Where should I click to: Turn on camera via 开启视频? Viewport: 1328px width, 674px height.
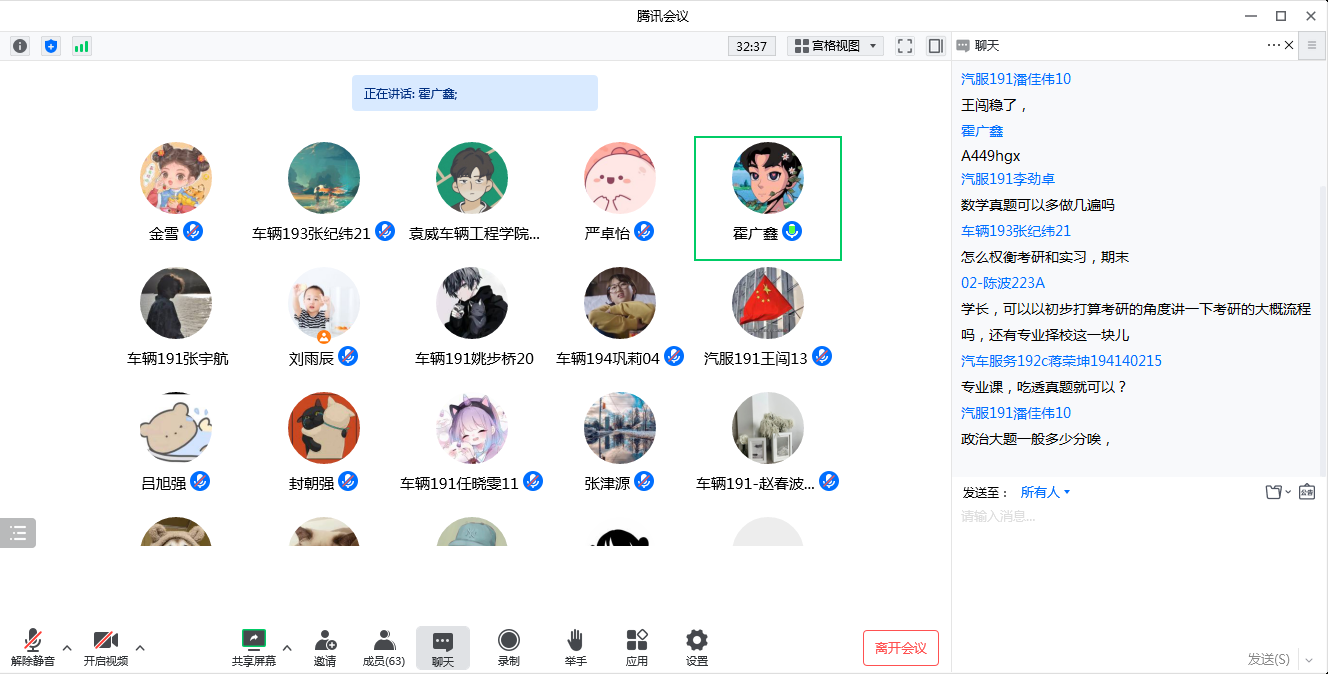(x=105, y=647)
